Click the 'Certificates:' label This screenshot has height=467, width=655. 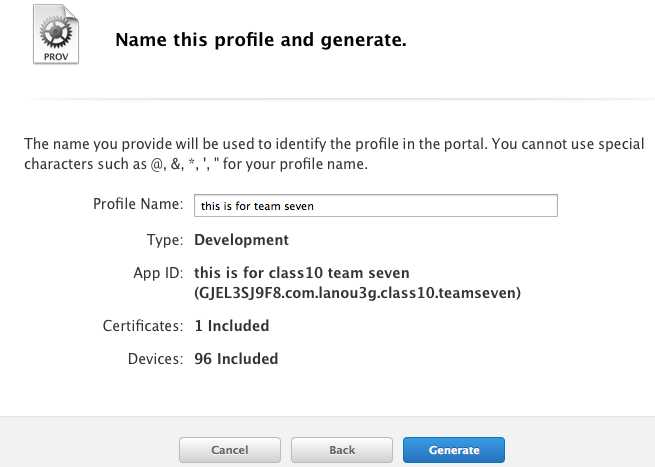[x=143, y=326]
